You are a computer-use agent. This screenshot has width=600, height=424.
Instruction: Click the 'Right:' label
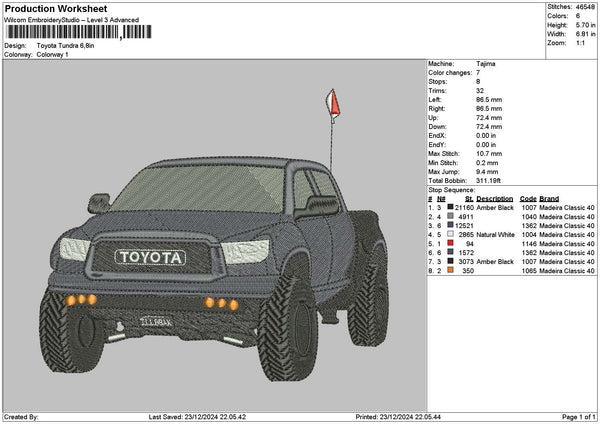437,109
